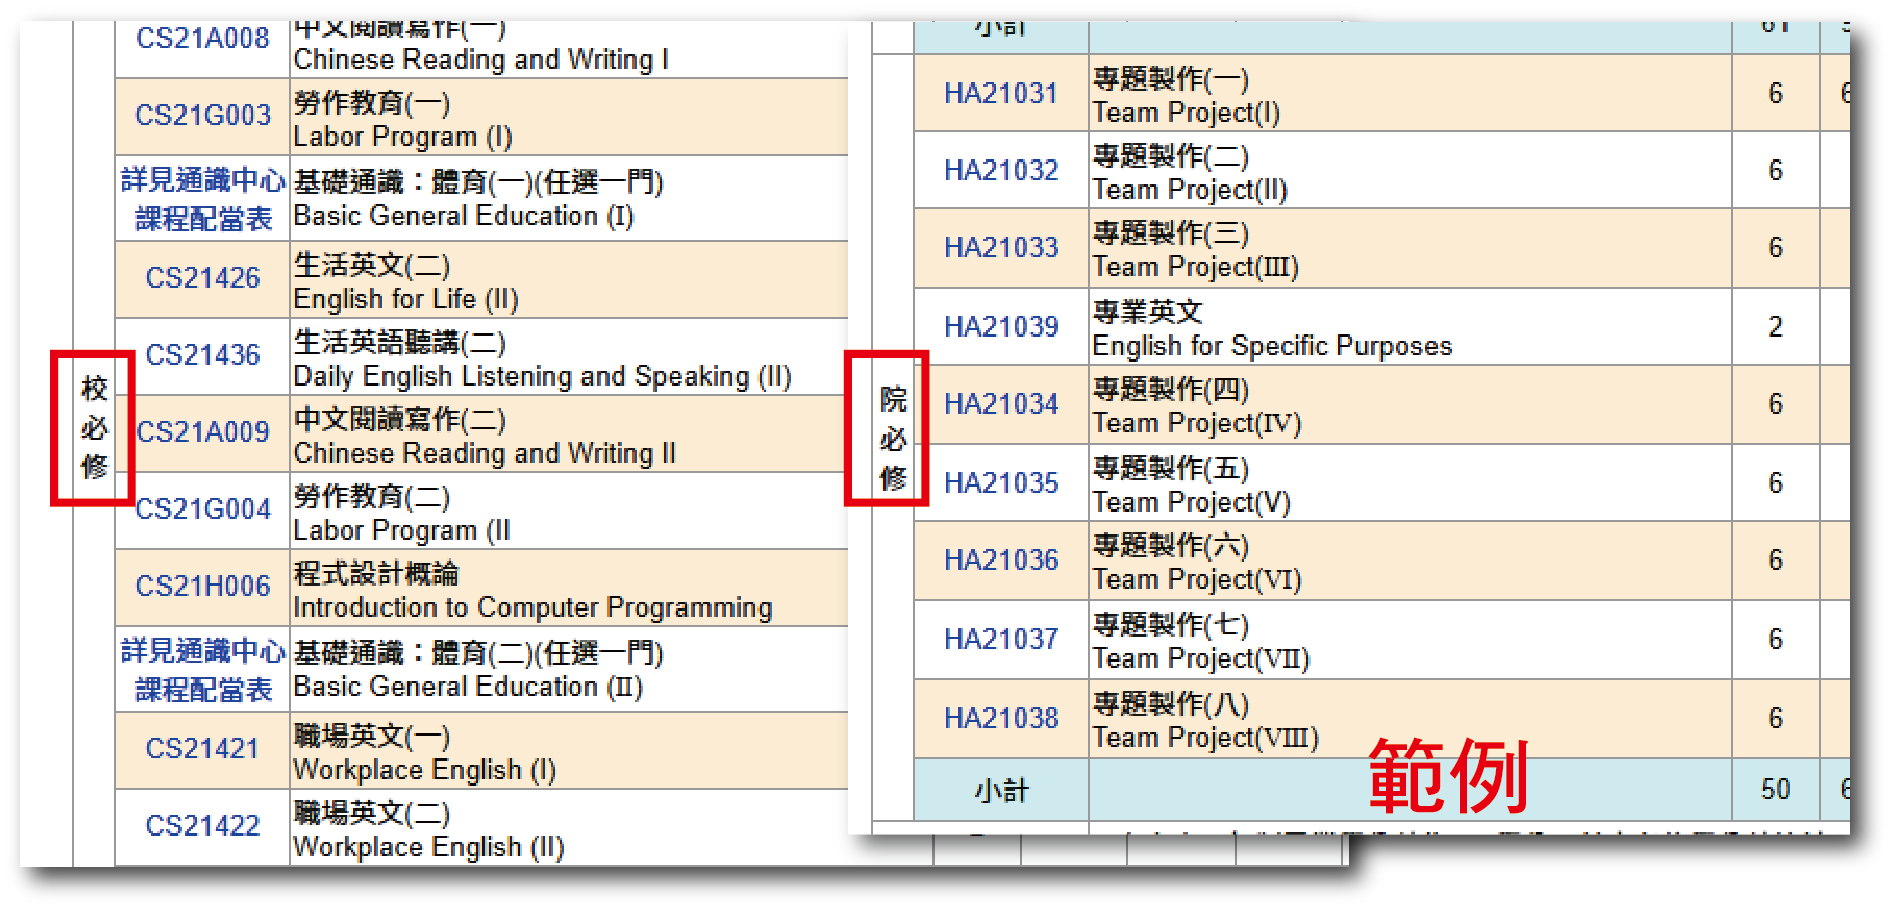Open HA21036 course code link
This screenshot has height=910, width=1894.
1000,560
